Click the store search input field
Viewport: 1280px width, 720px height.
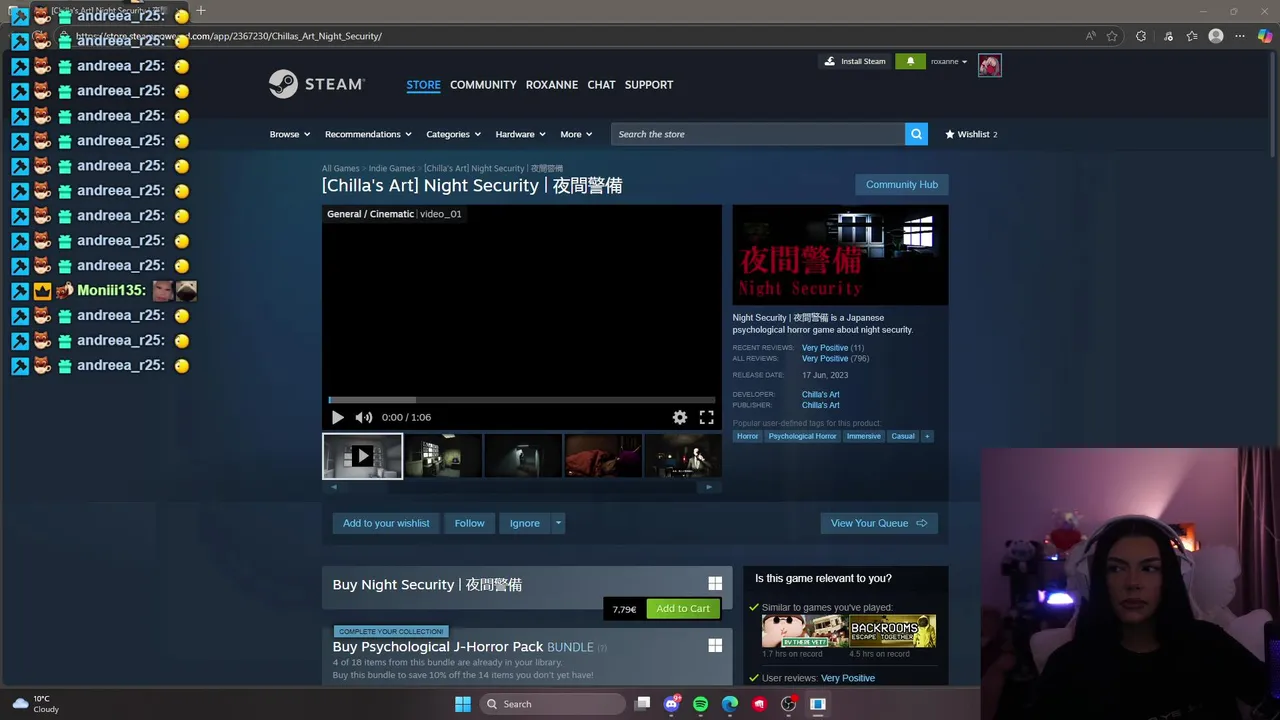coord(758,134)
